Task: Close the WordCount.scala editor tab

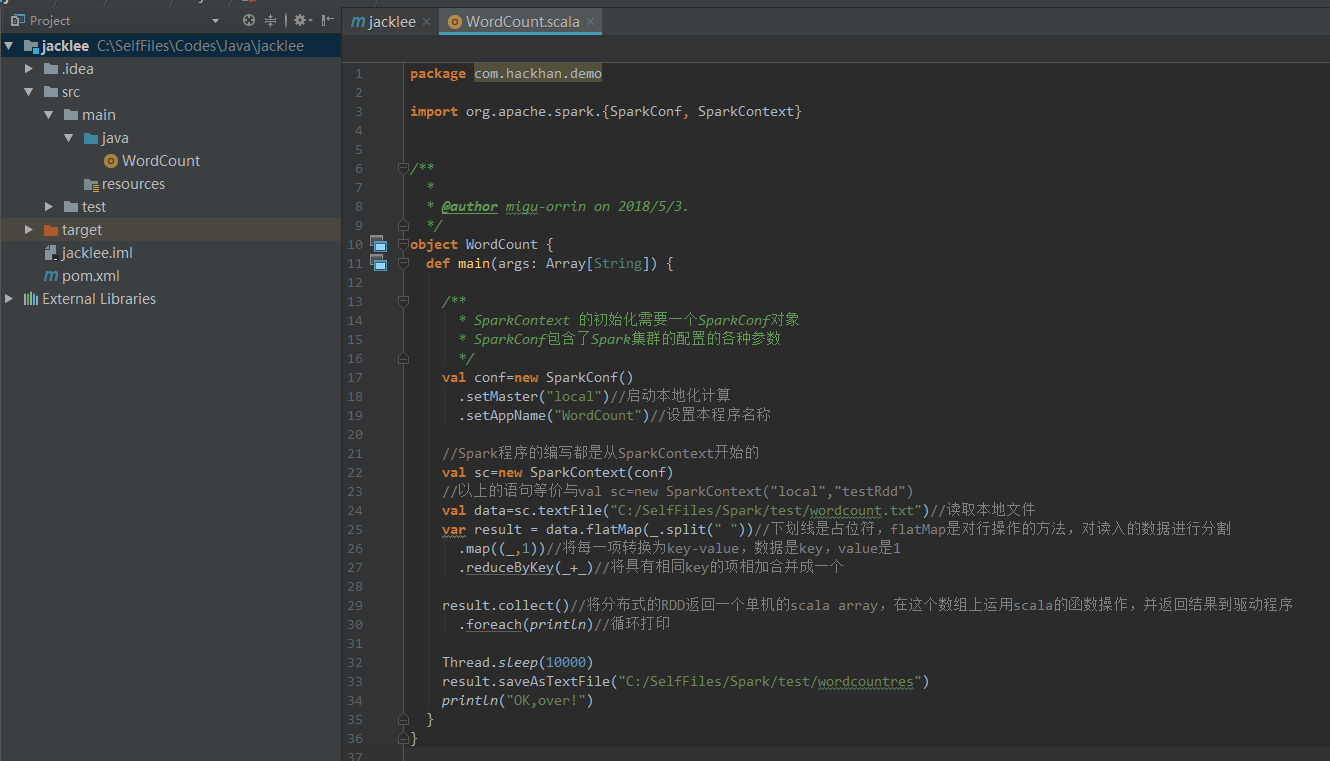Action: pos(590,22)
